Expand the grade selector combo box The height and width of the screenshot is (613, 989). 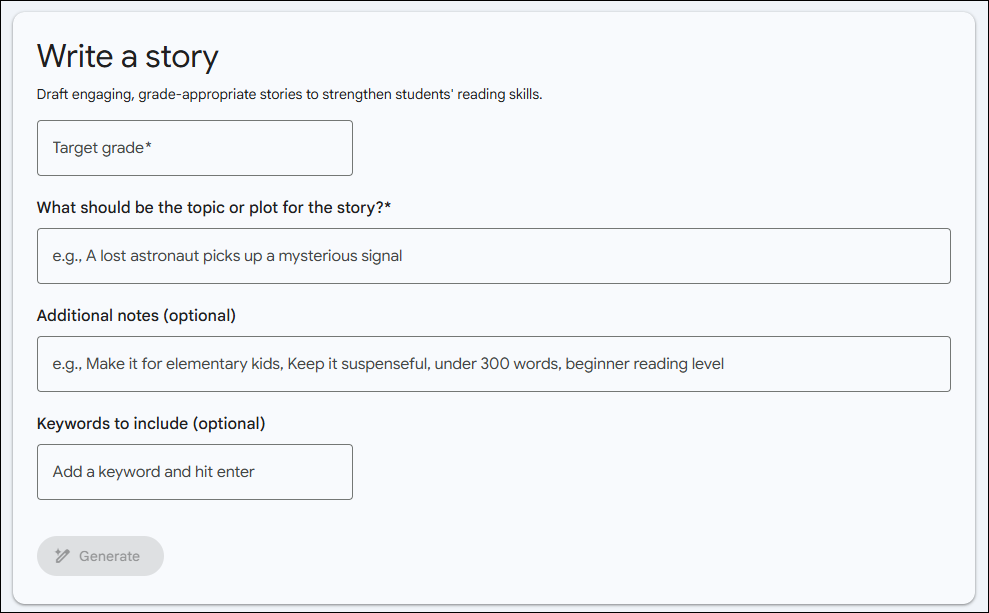click(195, 148)
